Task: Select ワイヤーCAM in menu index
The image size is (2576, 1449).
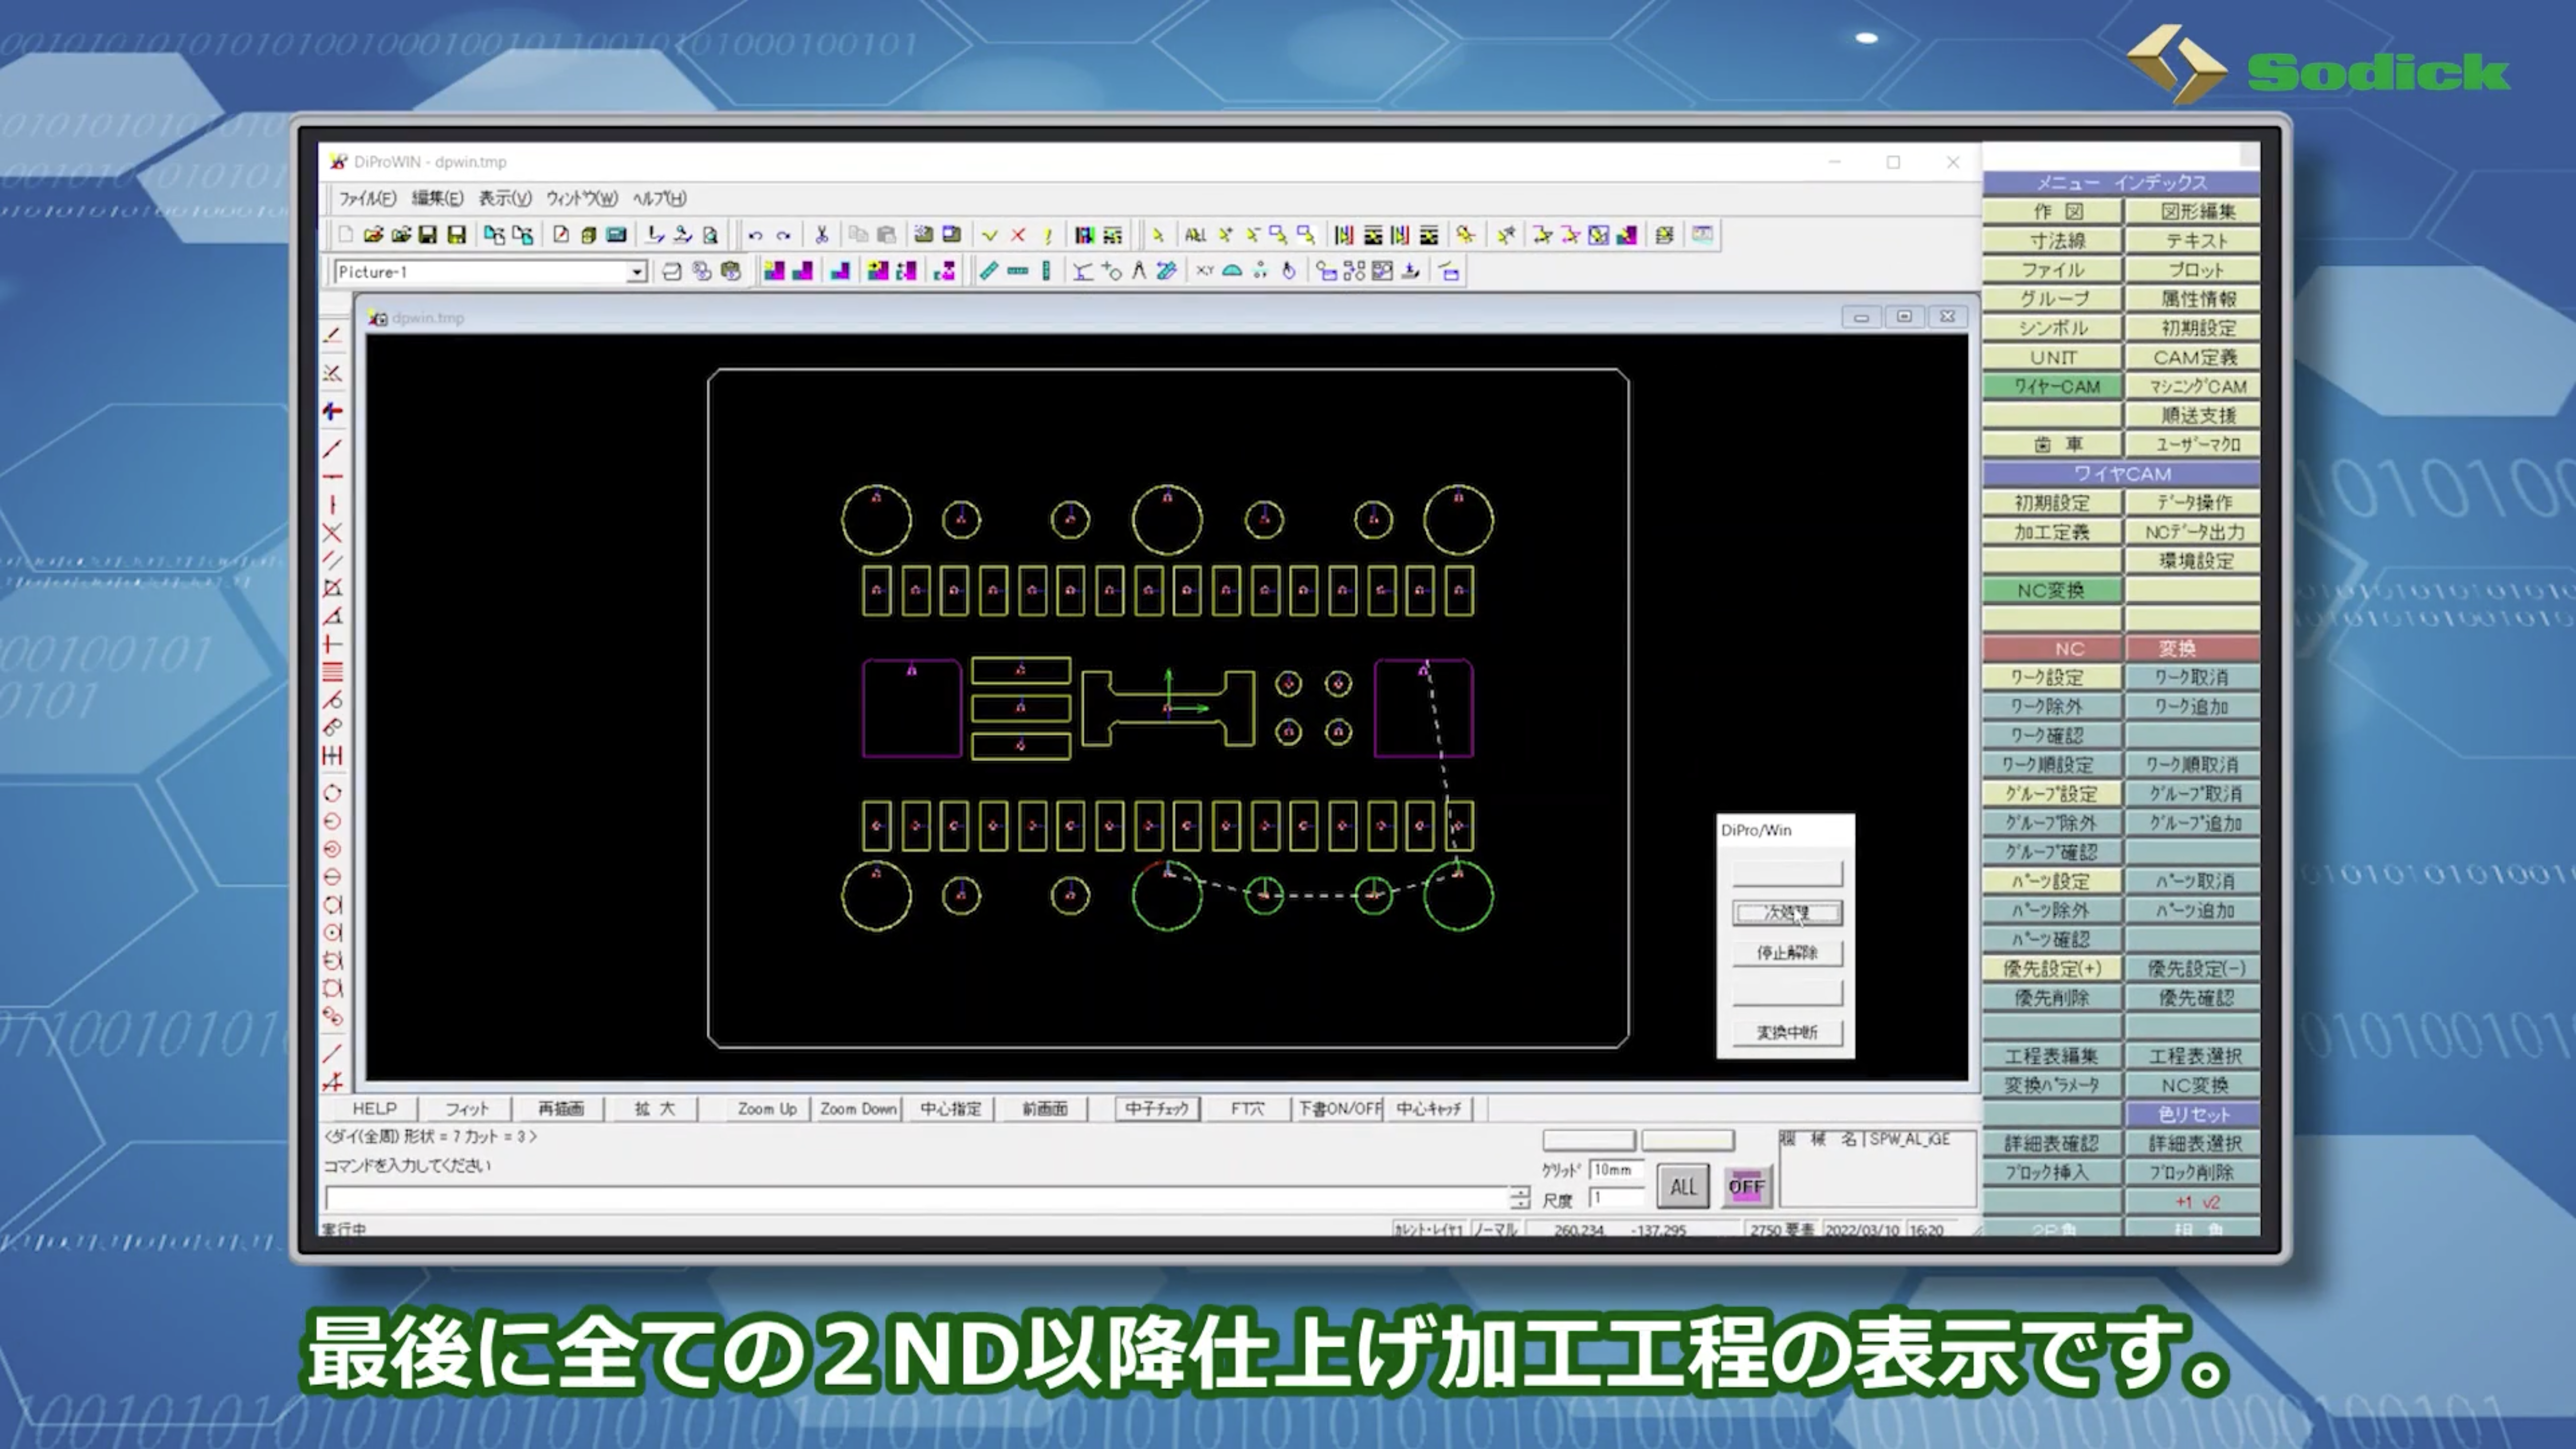Action: pyautogui.click(x=2052, y=386)
